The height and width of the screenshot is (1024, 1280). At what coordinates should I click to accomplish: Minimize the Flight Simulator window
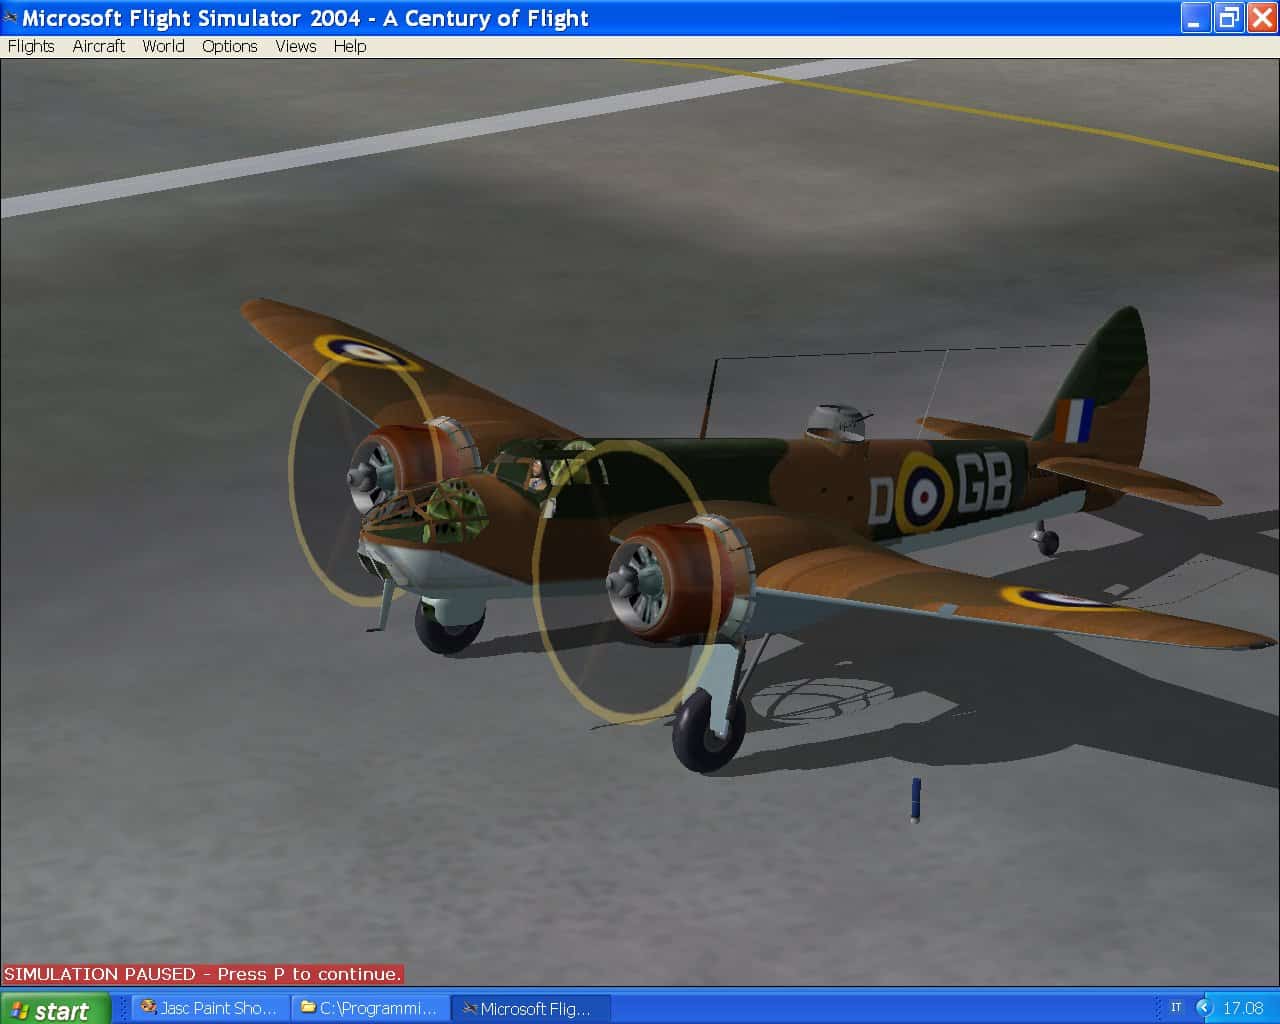1195,18
